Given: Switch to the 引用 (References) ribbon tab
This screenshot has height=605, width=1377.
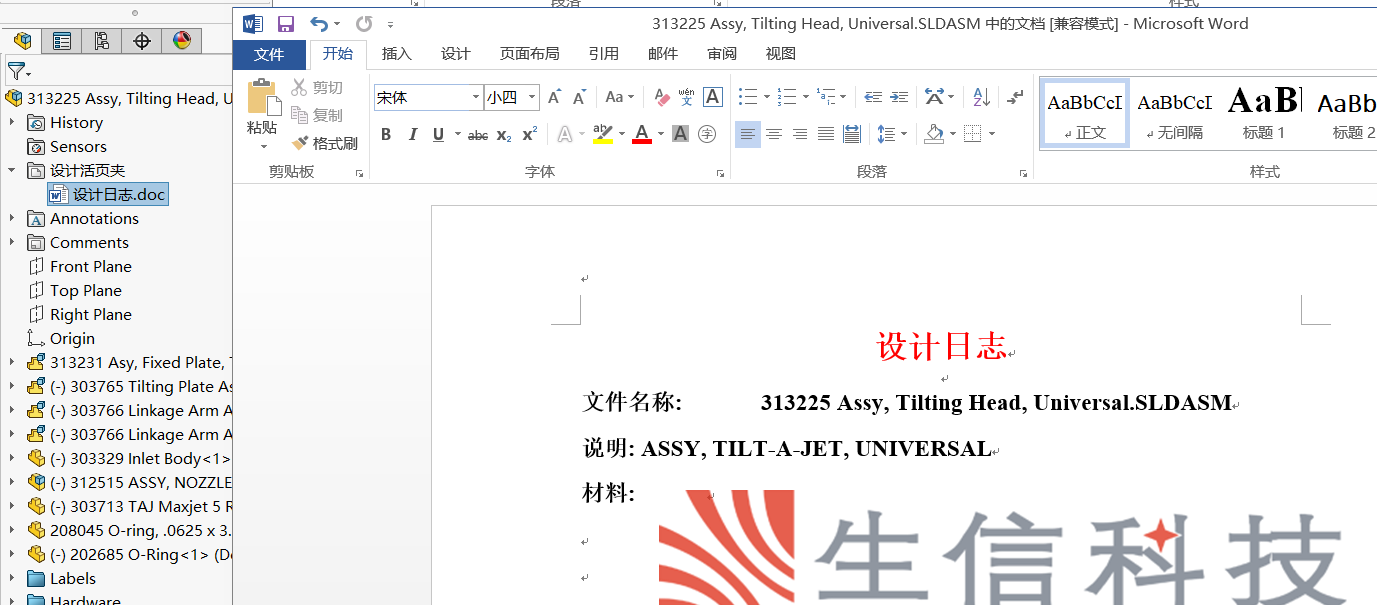Looking at the screenshot, I should (604, 54).
